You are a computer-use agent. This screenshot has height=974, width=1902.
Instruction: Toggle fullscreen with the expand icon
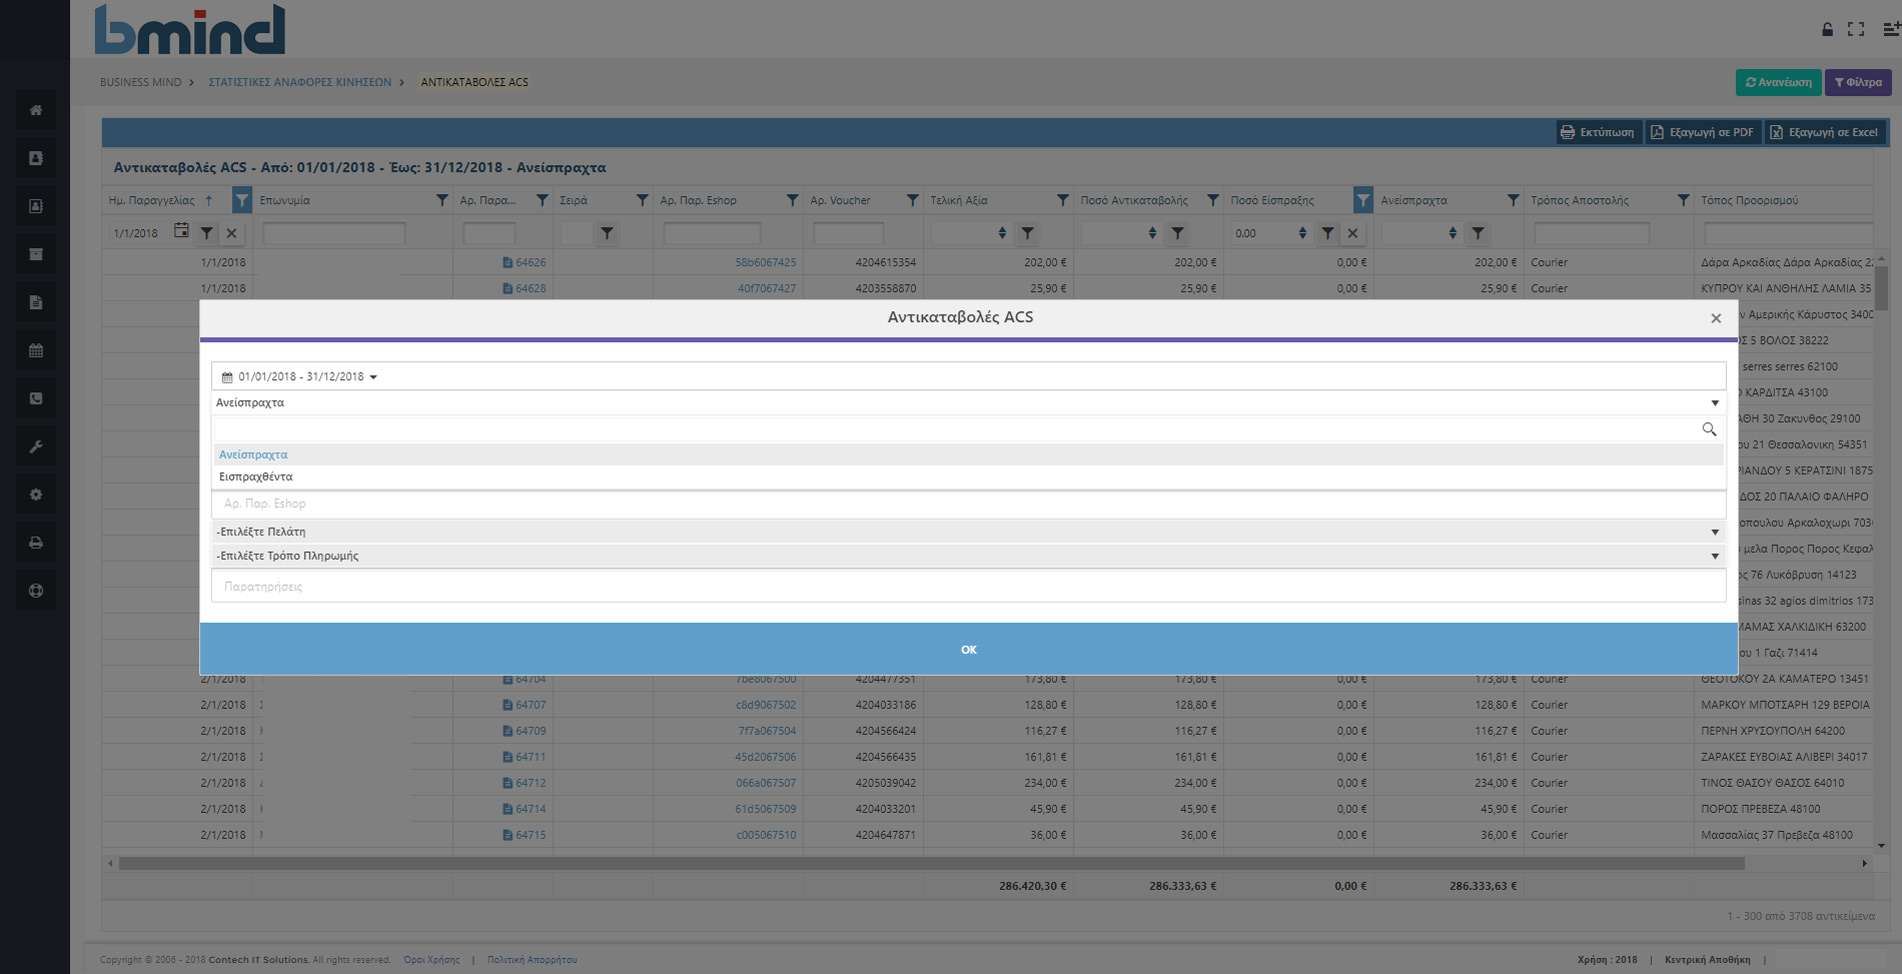pyautogui.click(x=1856, y=29)
